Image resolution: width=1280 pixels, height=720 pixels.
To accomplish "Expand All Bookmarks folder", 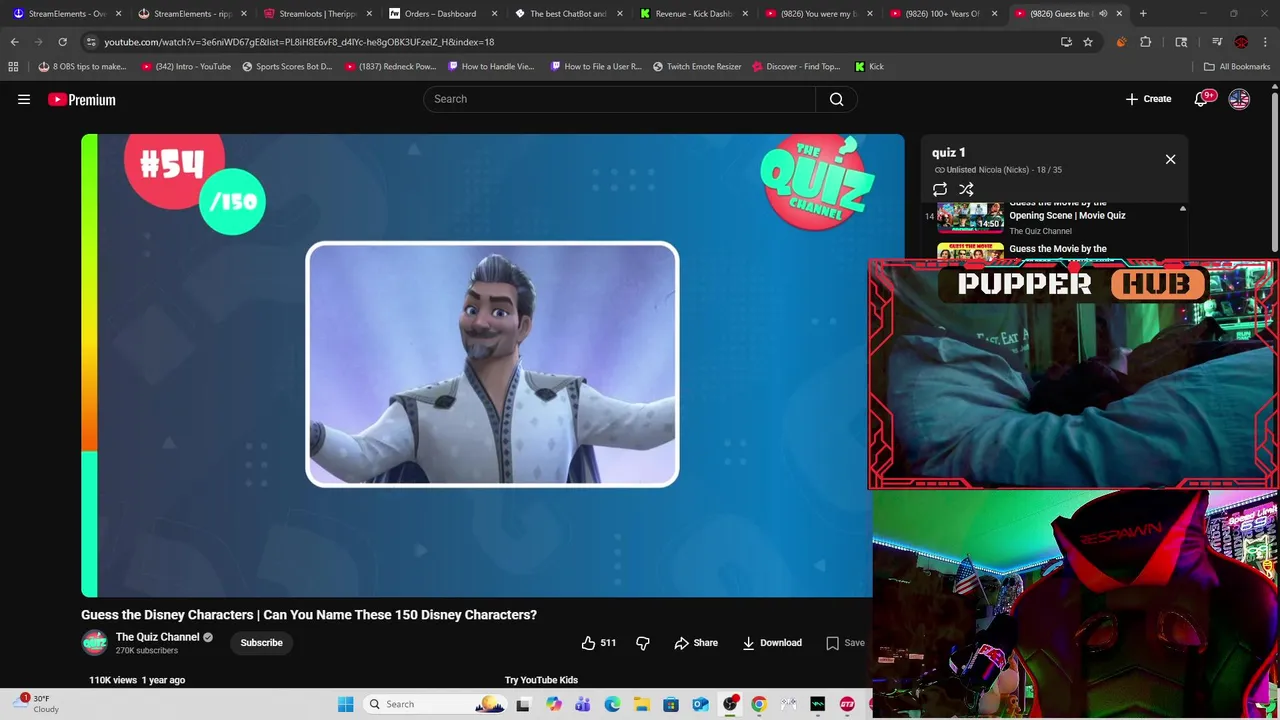I will (x=1237, y=67).
